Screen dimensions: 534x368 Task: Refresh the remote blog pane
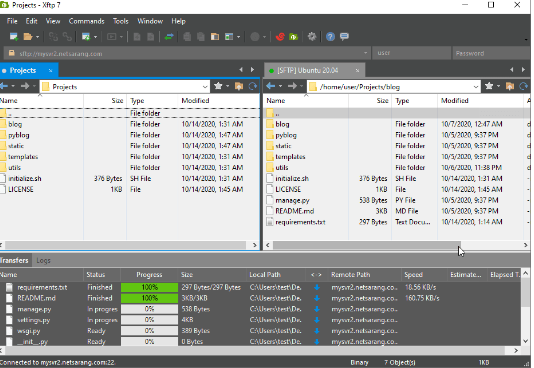523,86
